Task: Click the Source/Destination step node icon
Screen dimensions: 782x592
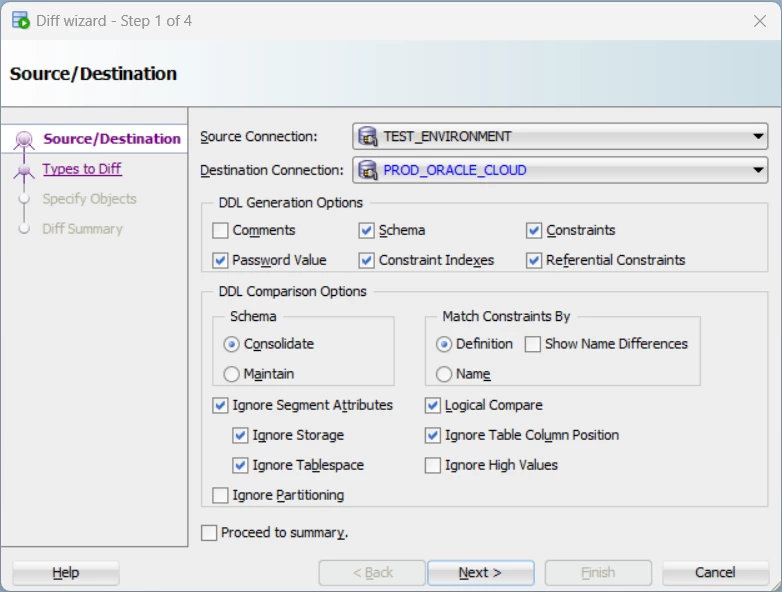Action: click(24, 139)
